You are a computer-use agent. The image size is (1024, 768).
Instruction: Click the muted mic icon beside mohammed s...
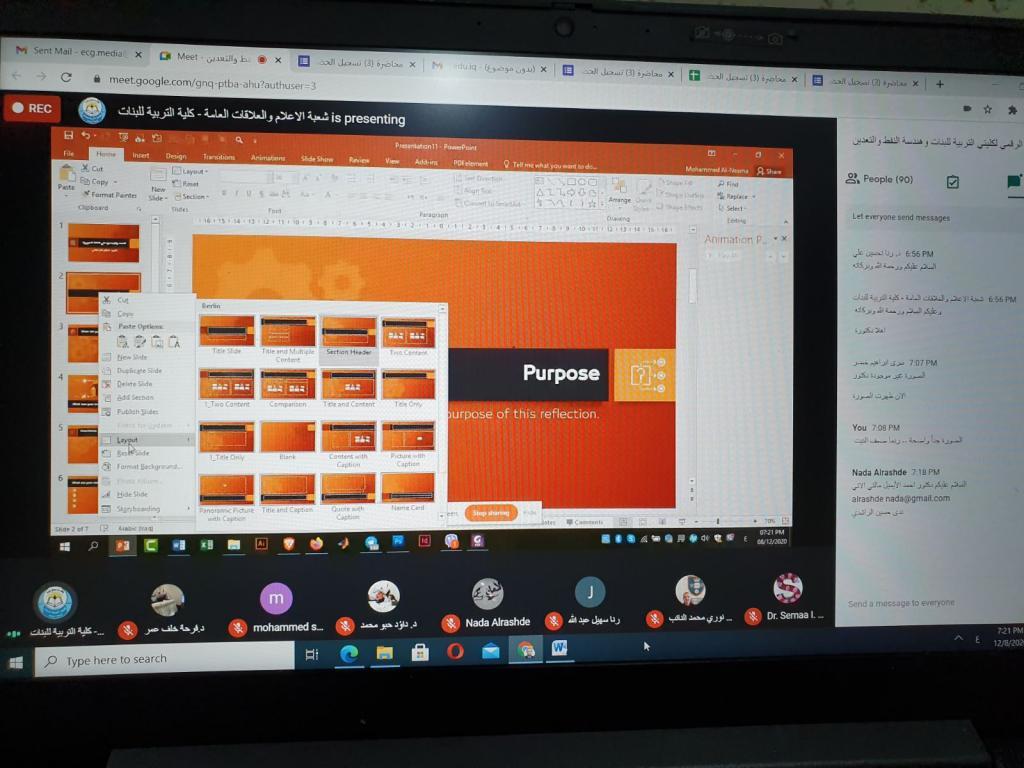pos(238,627)
